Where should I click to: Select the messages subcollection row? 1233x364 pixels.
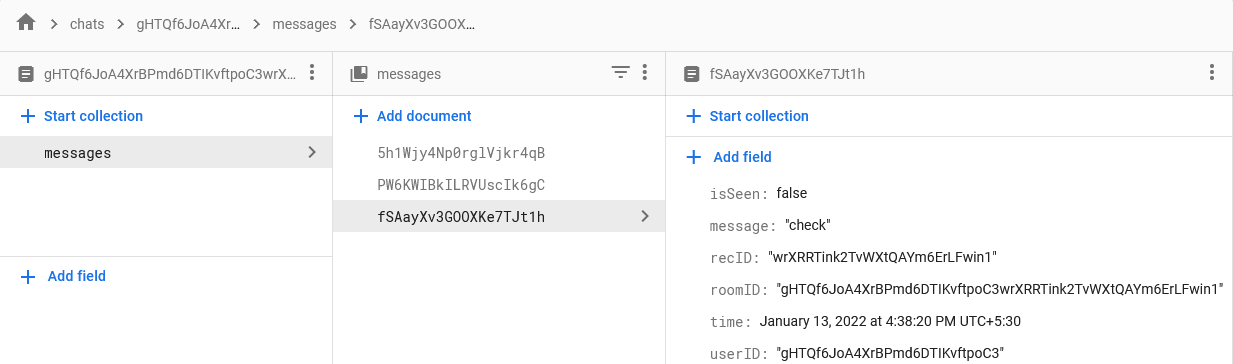166,153
